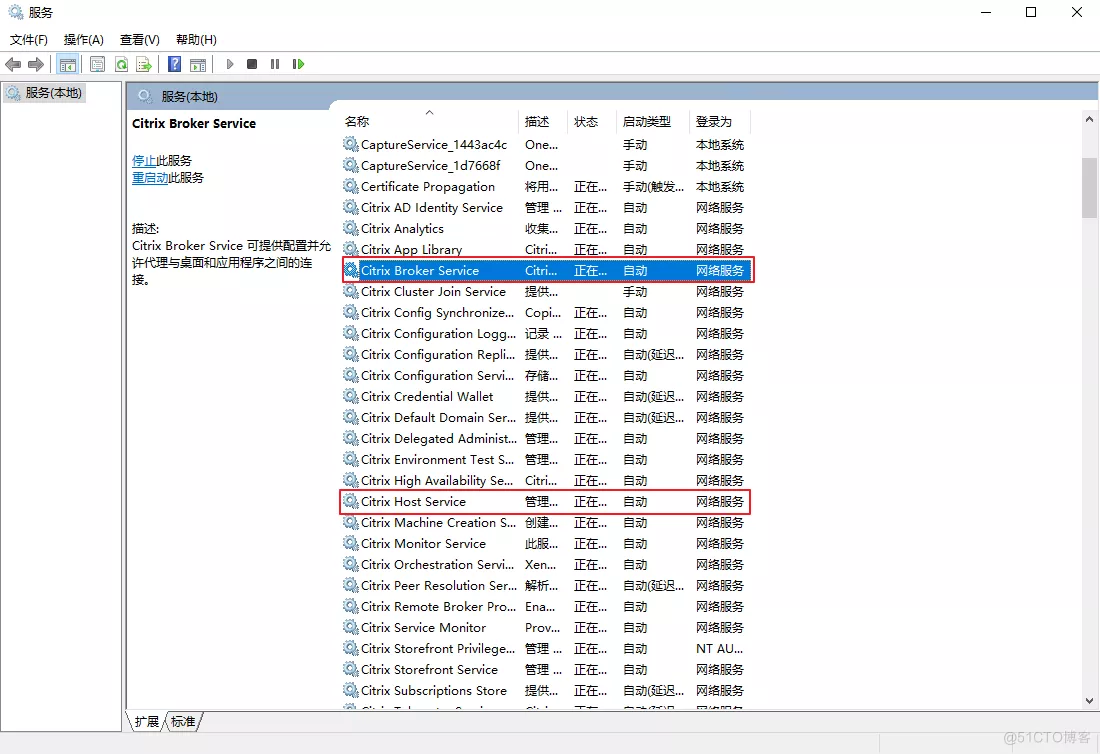Click gear icon of Certificate Propagation row
The width and height of the screenshot is (1100, 754).
click(x=351, y=186)
